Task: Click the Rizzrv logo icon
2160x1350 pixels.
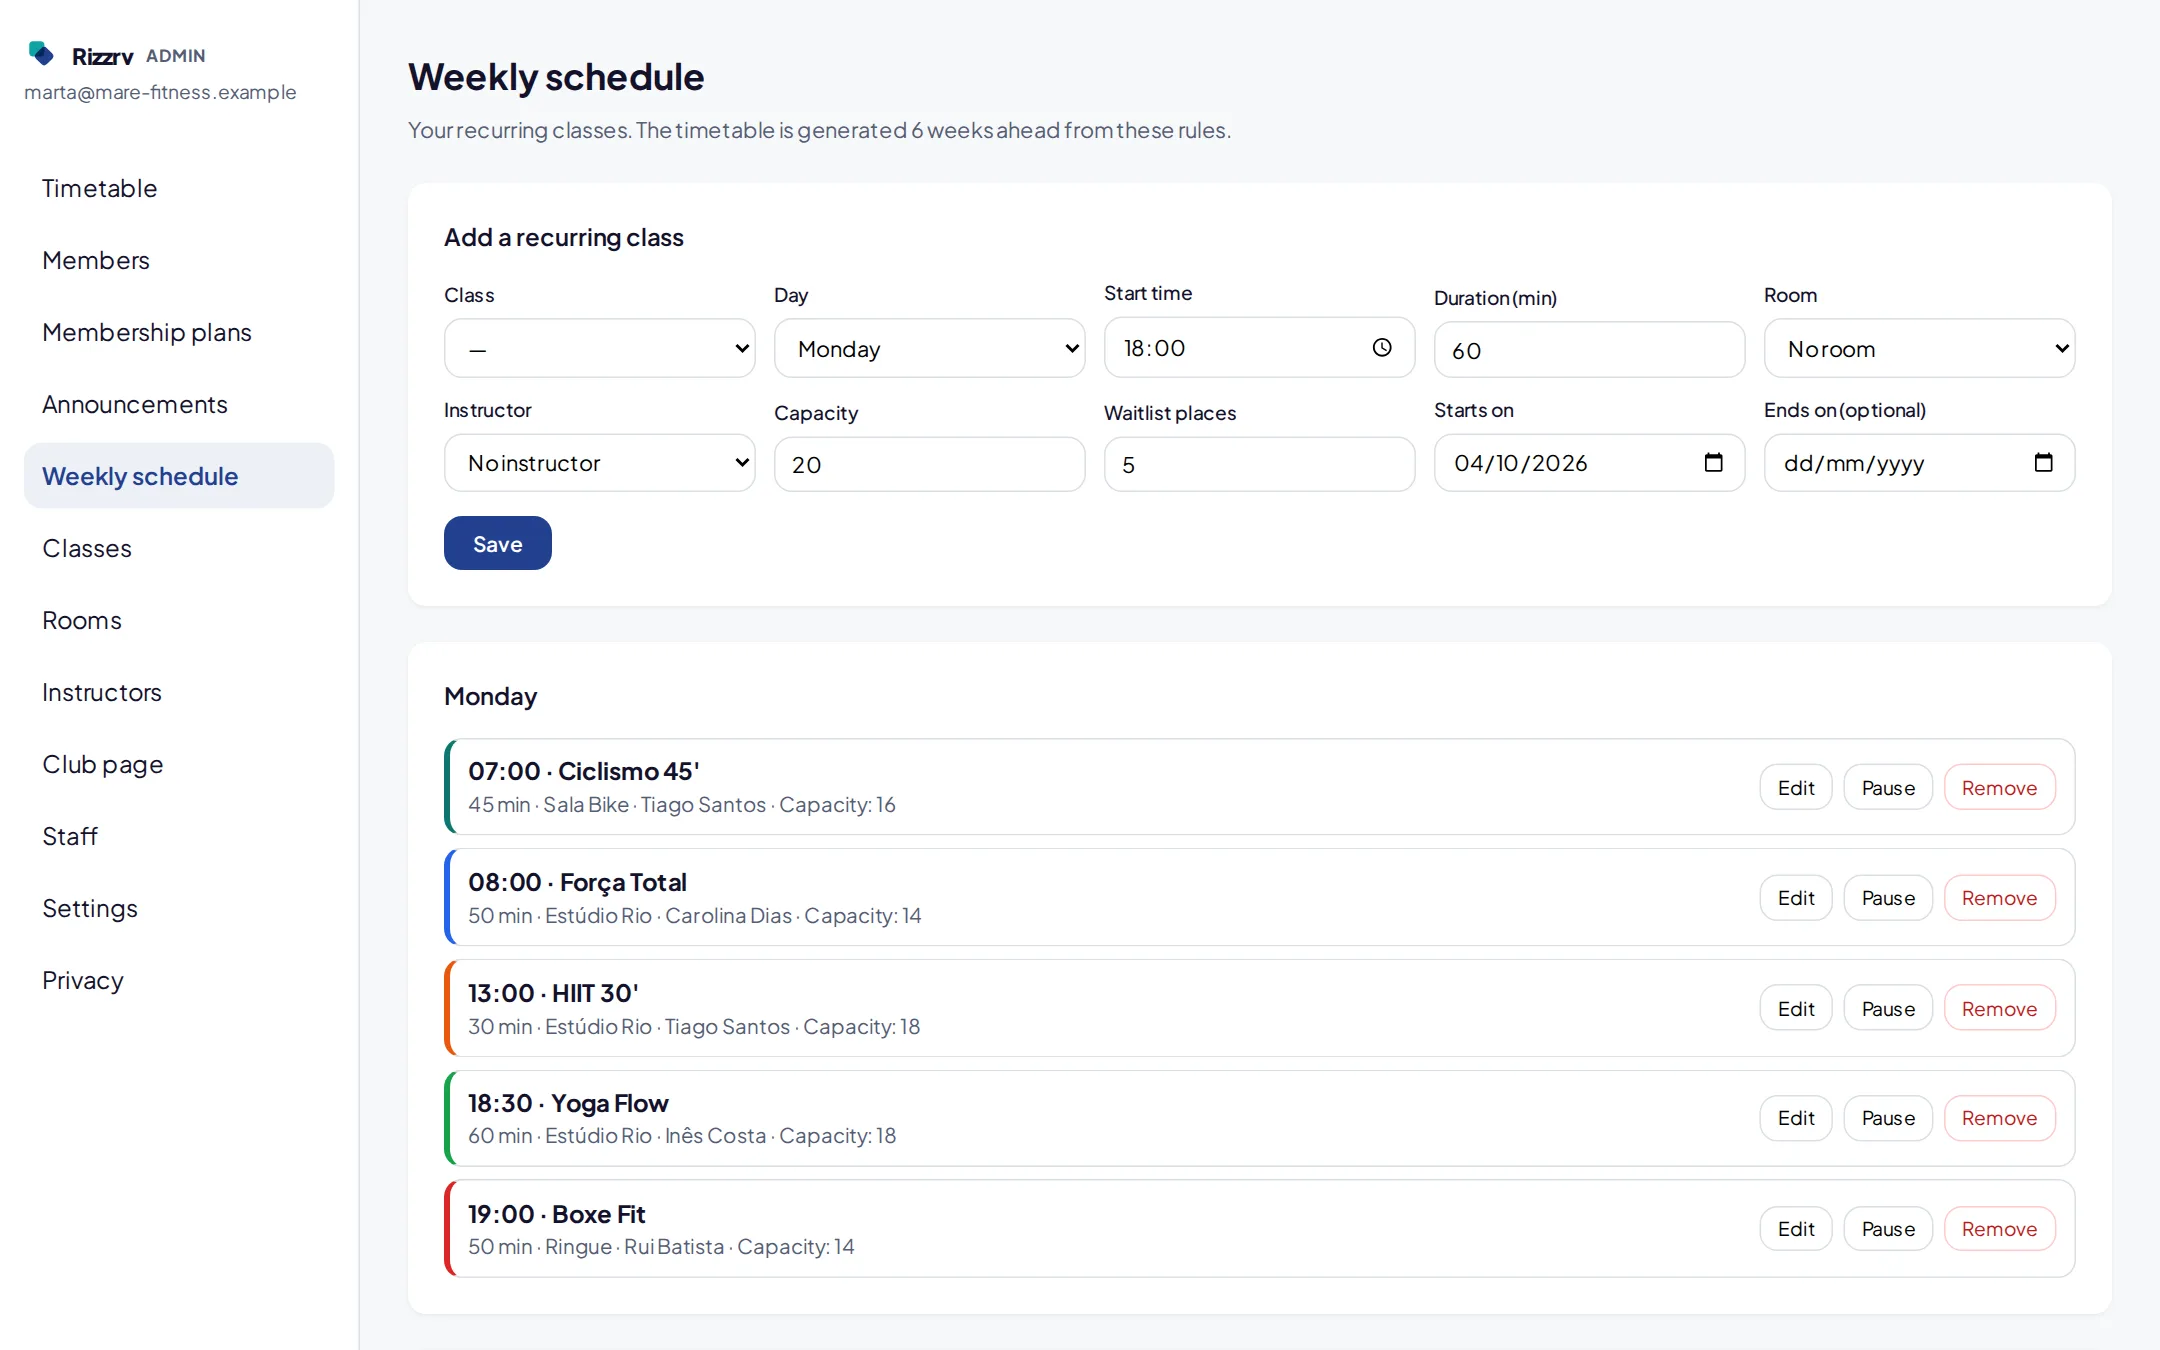Action: [41, 54]
